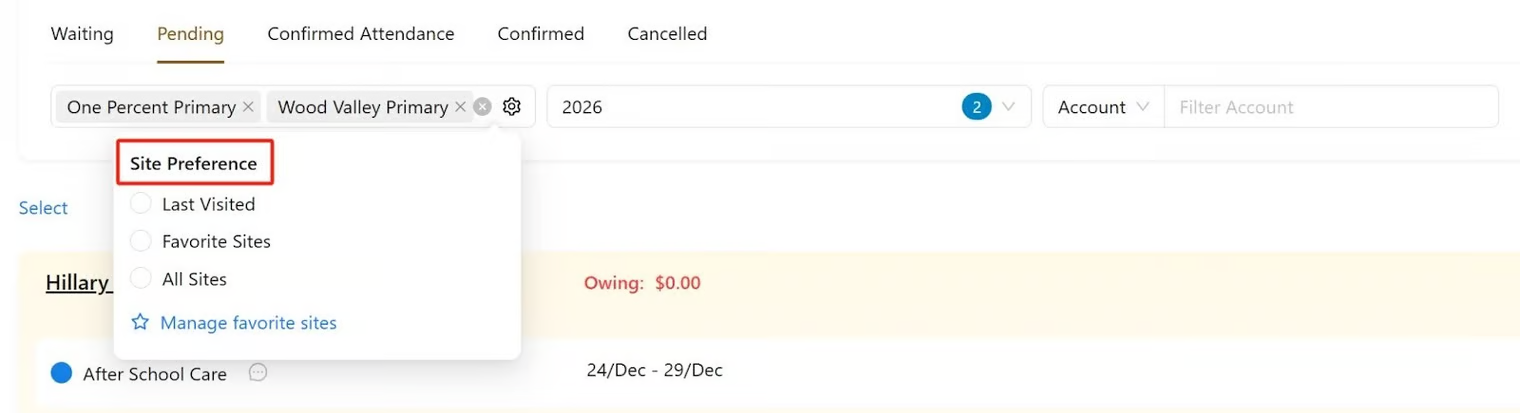
Task: Switch to the Waiting tab
Action: (x=82, y=34)
